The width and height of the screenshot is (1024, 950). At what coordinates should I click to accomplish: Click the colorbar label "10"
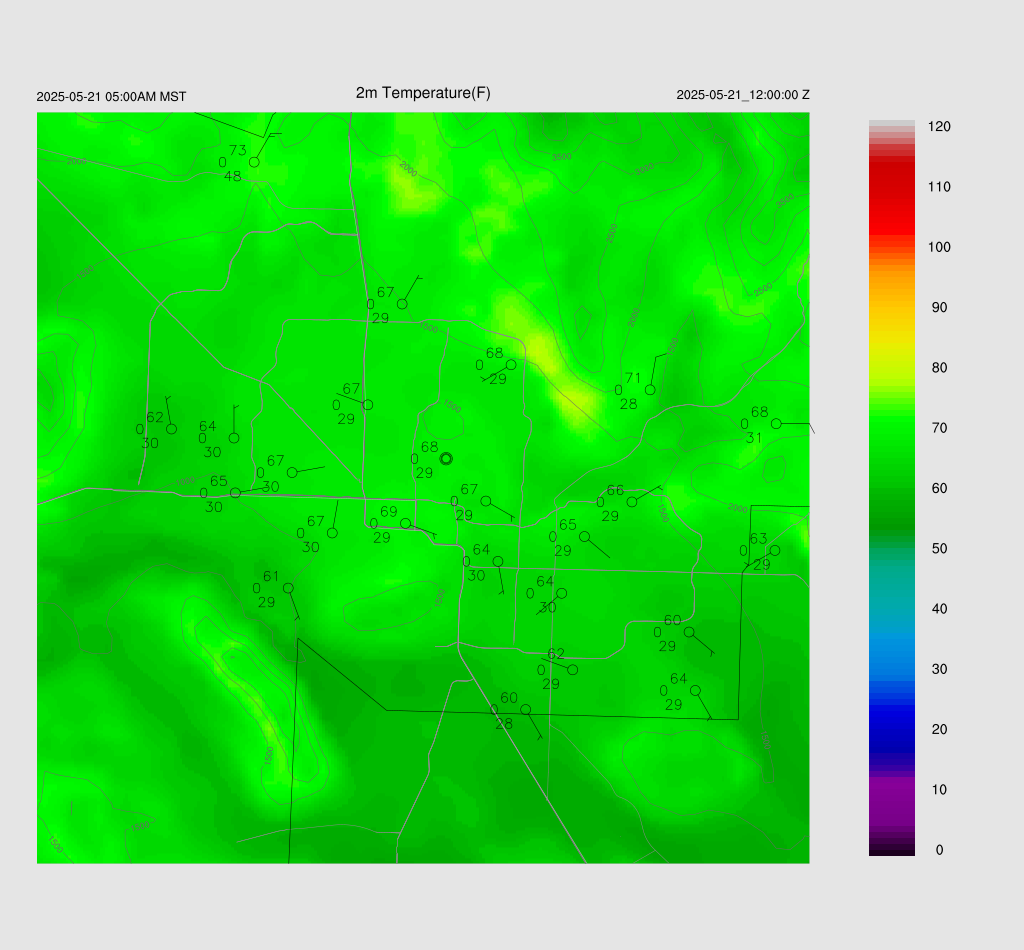click(x=939, y=789)
